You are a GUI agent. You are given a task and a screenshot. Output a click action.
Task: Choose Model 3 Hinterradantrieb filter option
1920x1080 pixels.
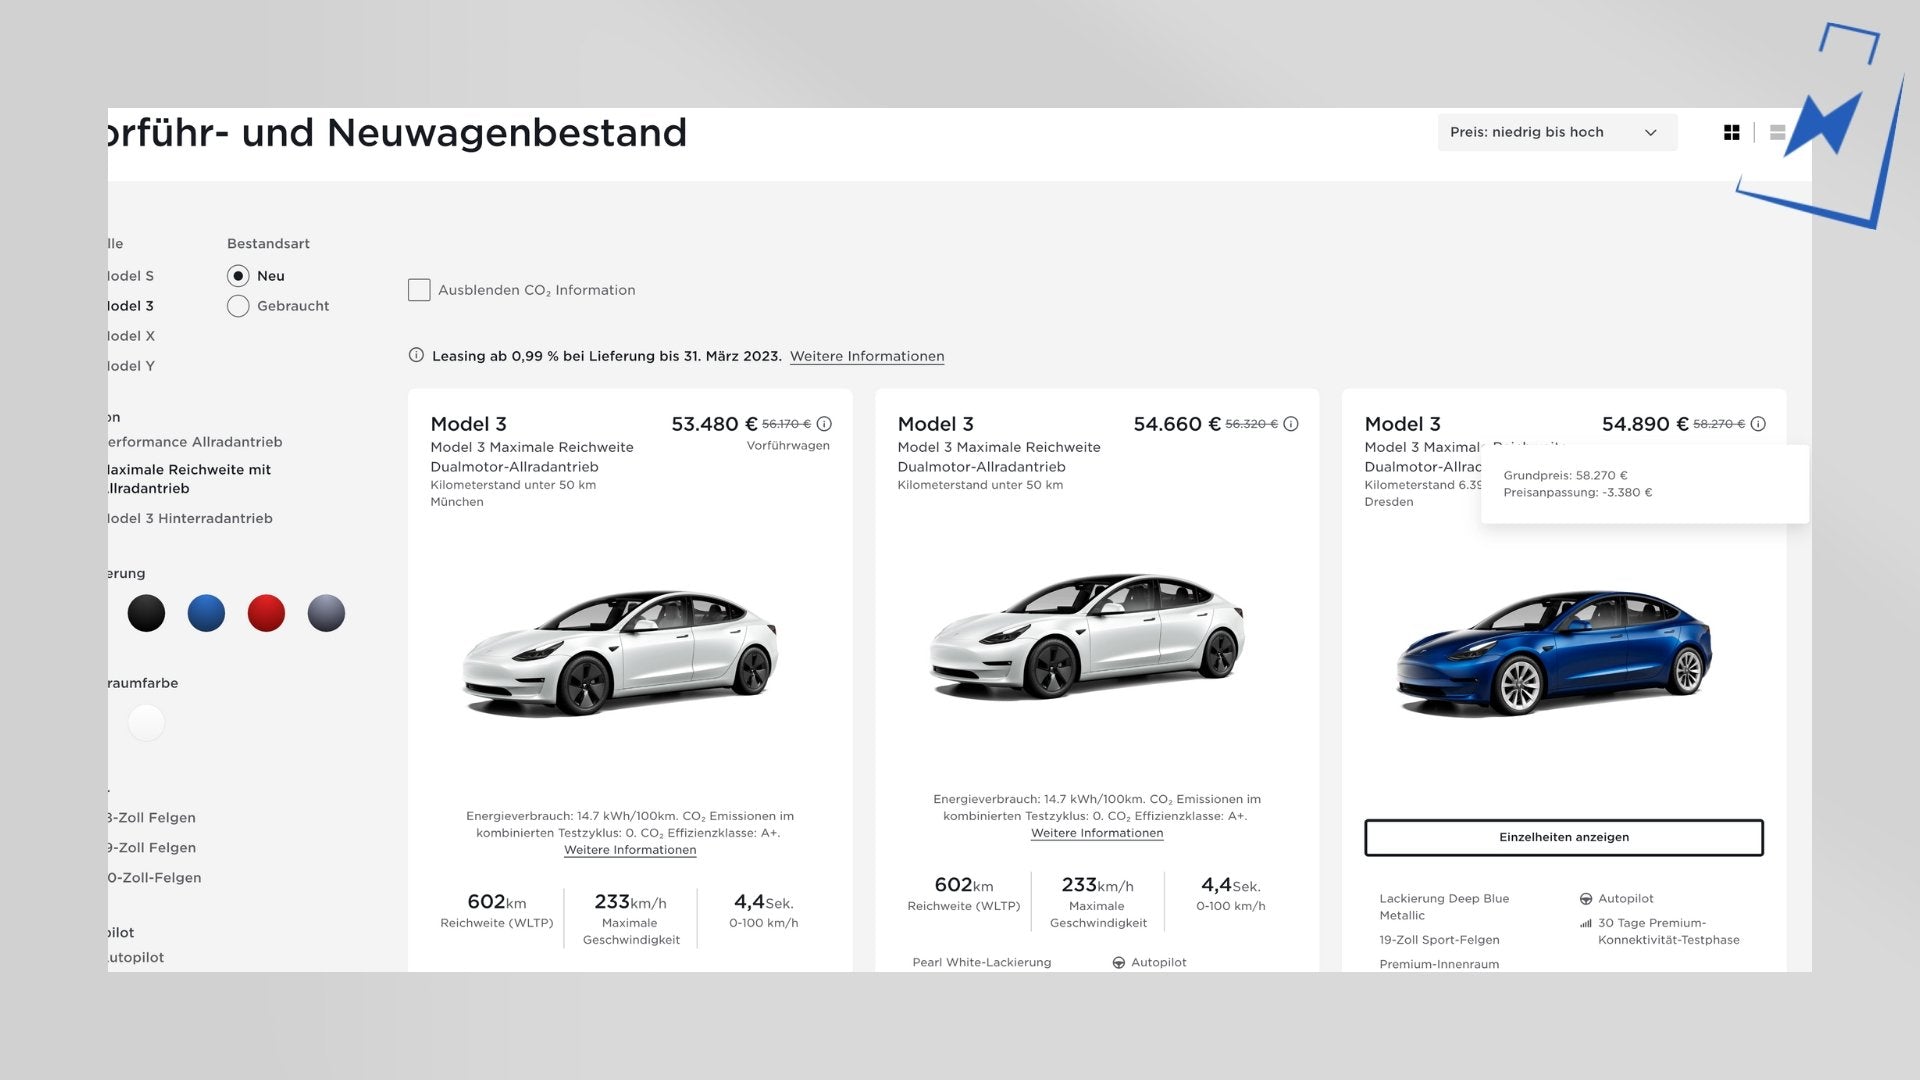(190, 518)
